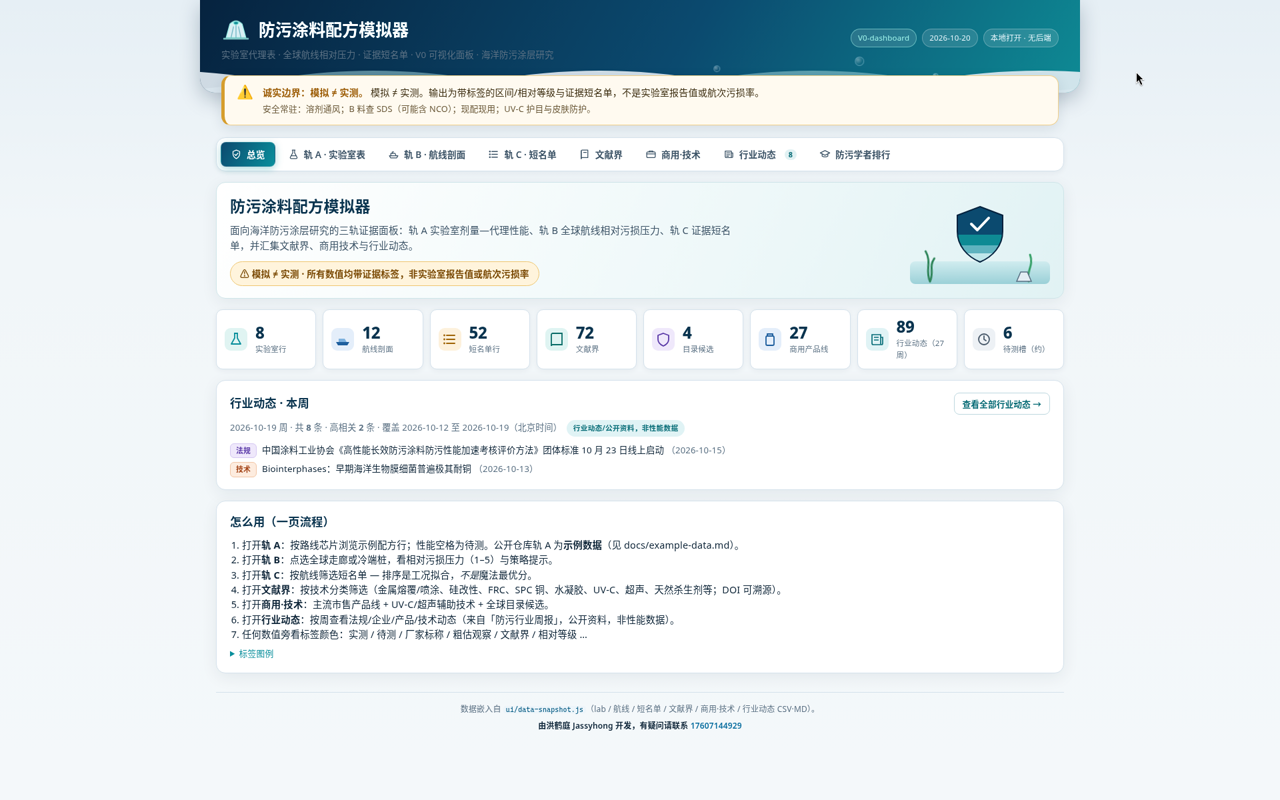This screenshot has height=800, width=1280.
Task: Go to the 防污学者排行 tab
Action: tap(855, 155)
